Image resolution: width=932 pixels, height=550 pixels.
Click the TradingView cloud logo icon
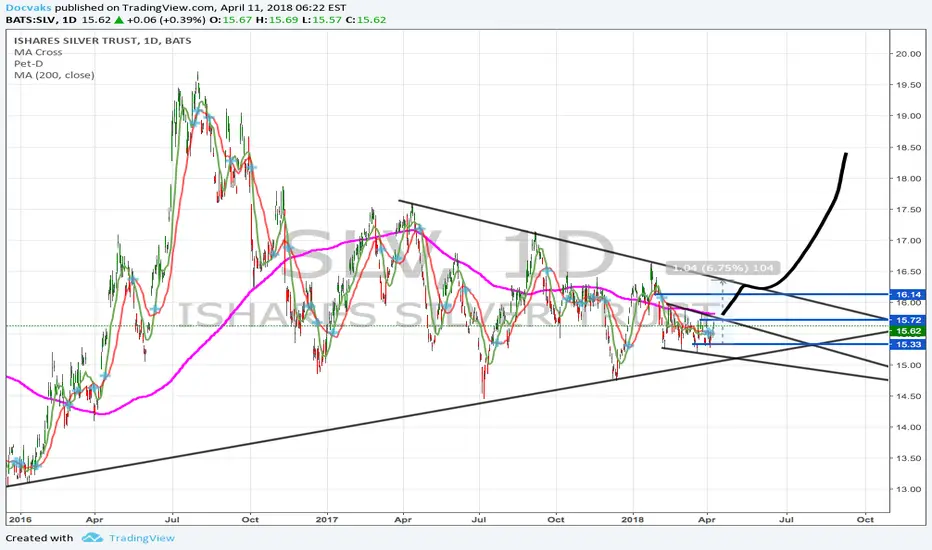93,538
